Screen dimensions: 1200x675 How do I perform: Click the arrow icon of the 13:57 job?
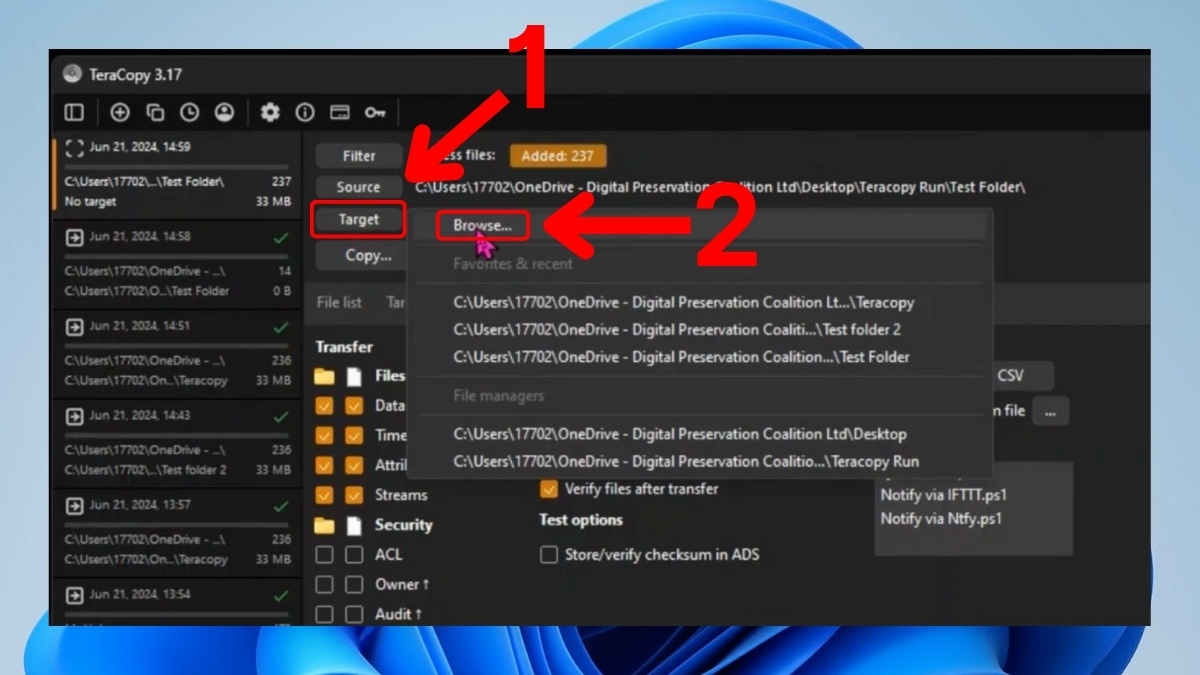[x=74, y=506]
